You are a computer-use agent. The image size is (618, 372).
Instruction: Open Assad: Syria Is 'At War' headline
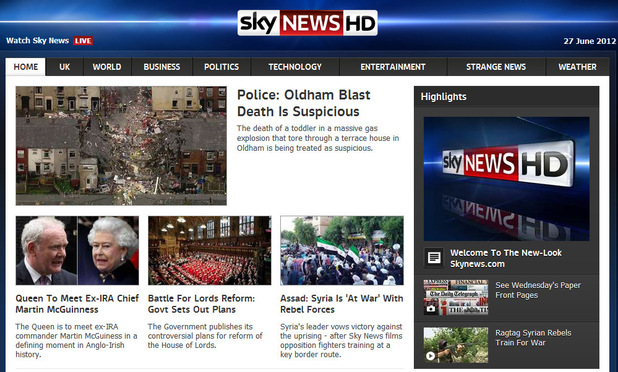(342, 304)
